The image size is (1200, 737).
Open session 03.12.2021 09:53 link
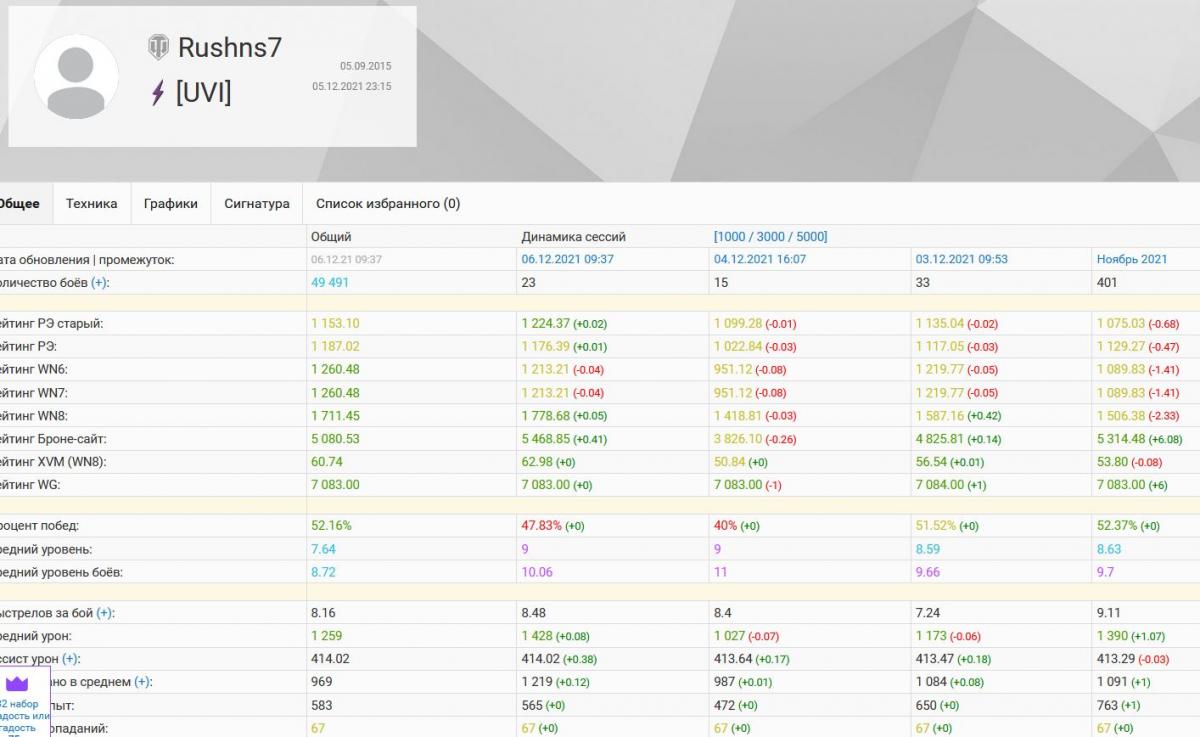tap(961, 259)
